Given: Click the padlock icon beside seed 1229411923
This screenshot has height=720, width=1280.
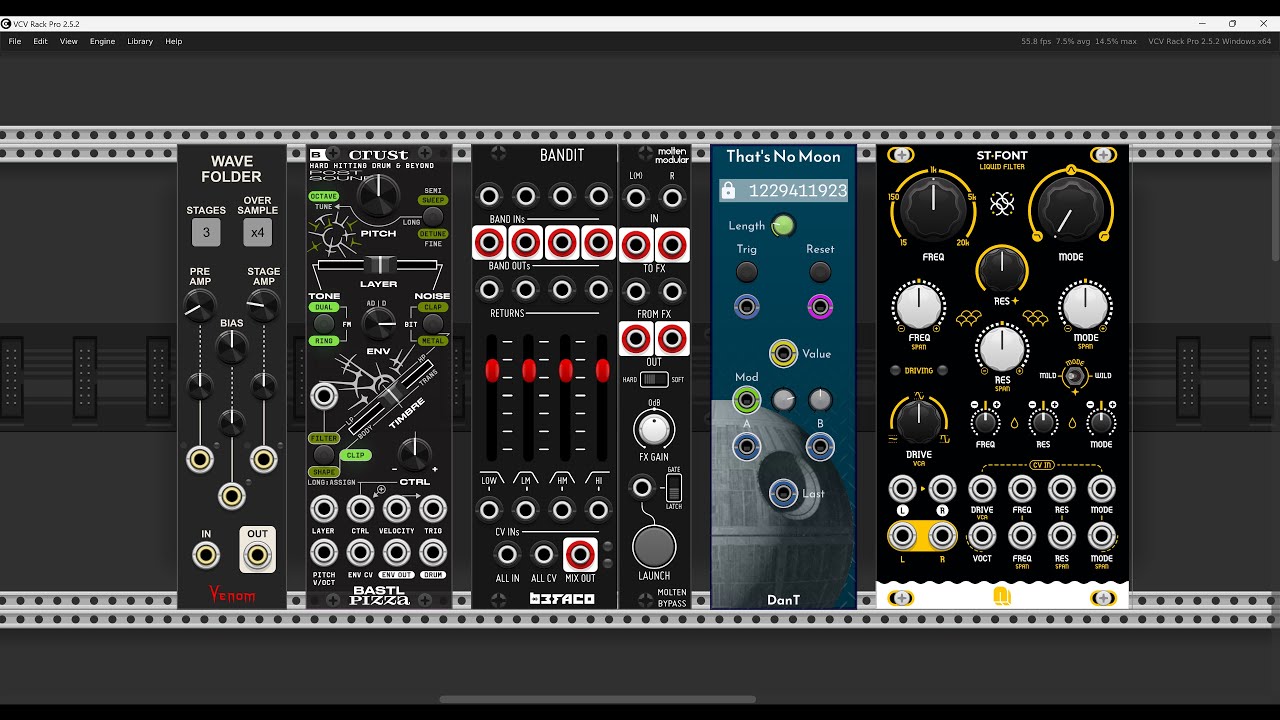Looking at the screenshot, I should click(x=728, y=190).
